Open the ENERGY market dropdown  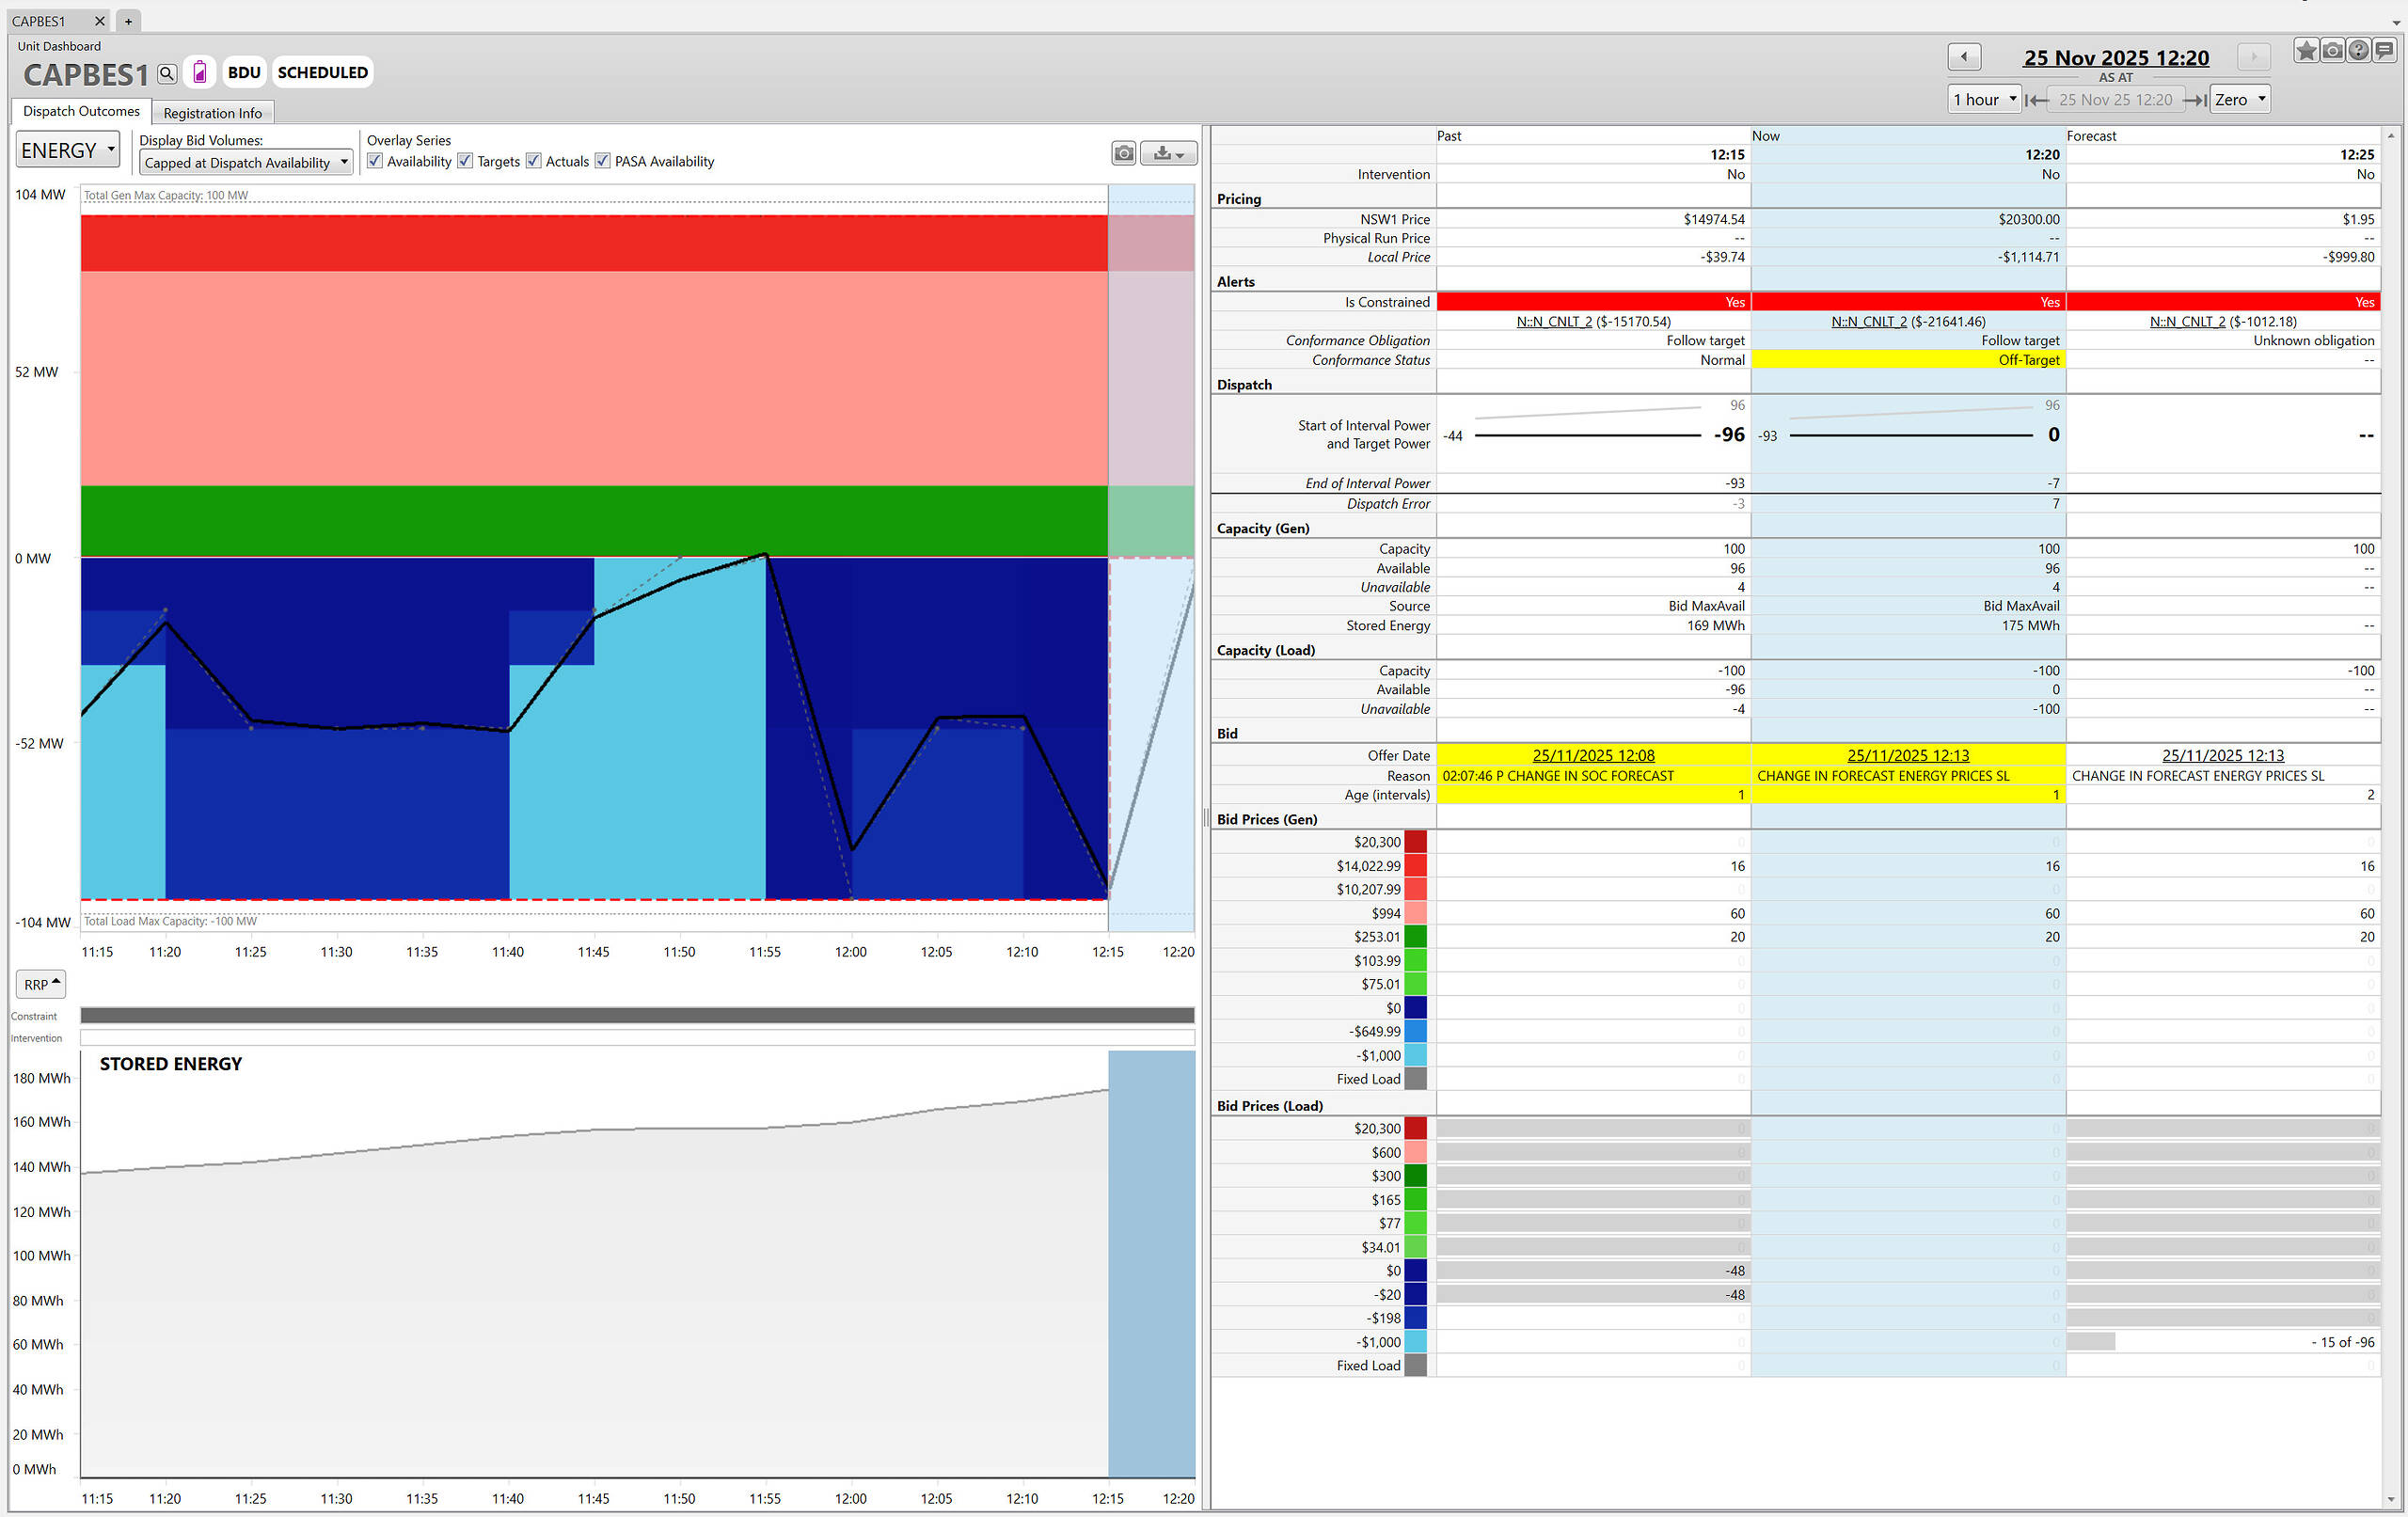[x=68, y=150]
